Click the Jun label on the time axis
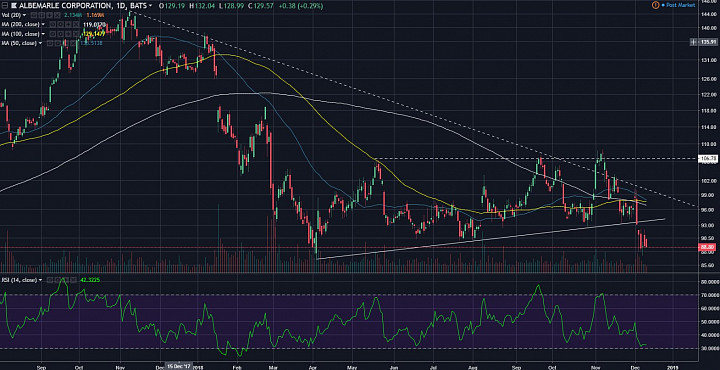Screen dimensions: 720x370 tap(394, 367)
